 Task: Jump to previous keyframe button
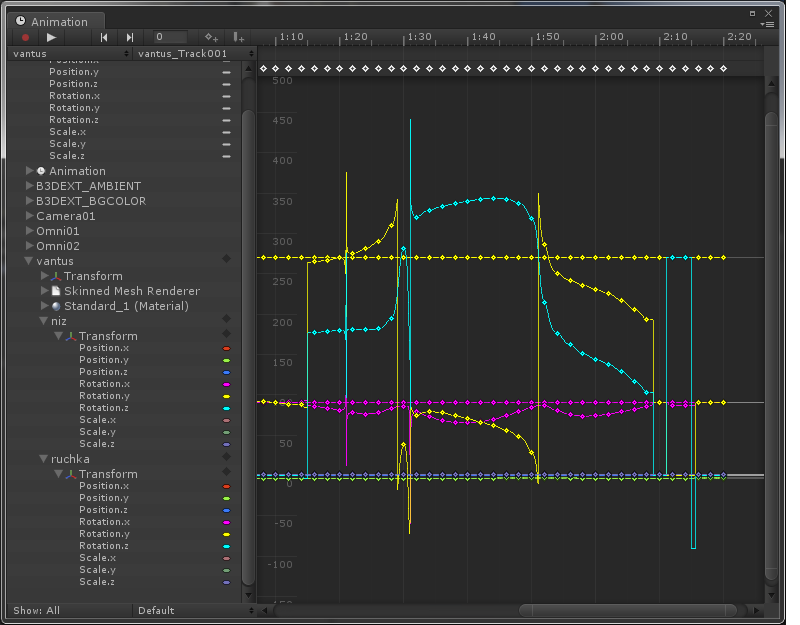104,37
